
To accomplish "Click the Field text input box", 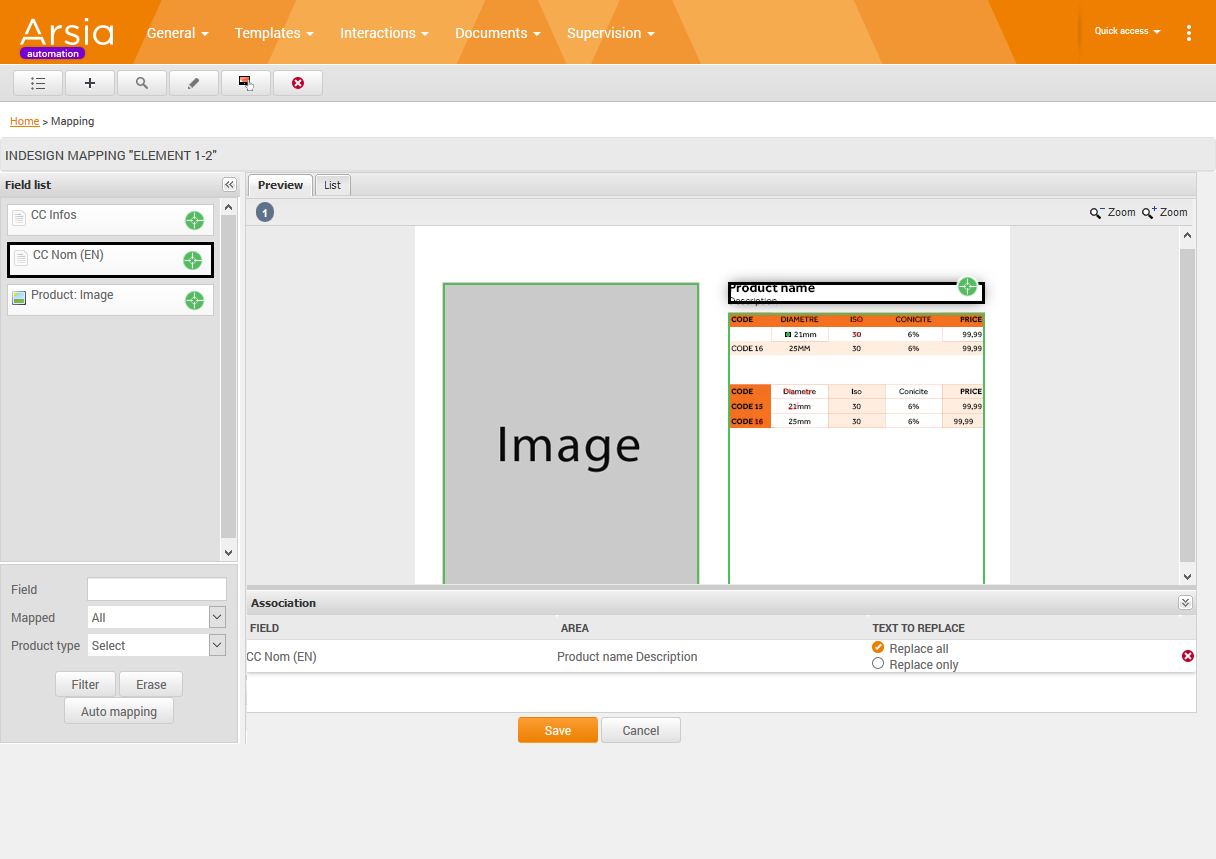I will (x=157, y=590).
